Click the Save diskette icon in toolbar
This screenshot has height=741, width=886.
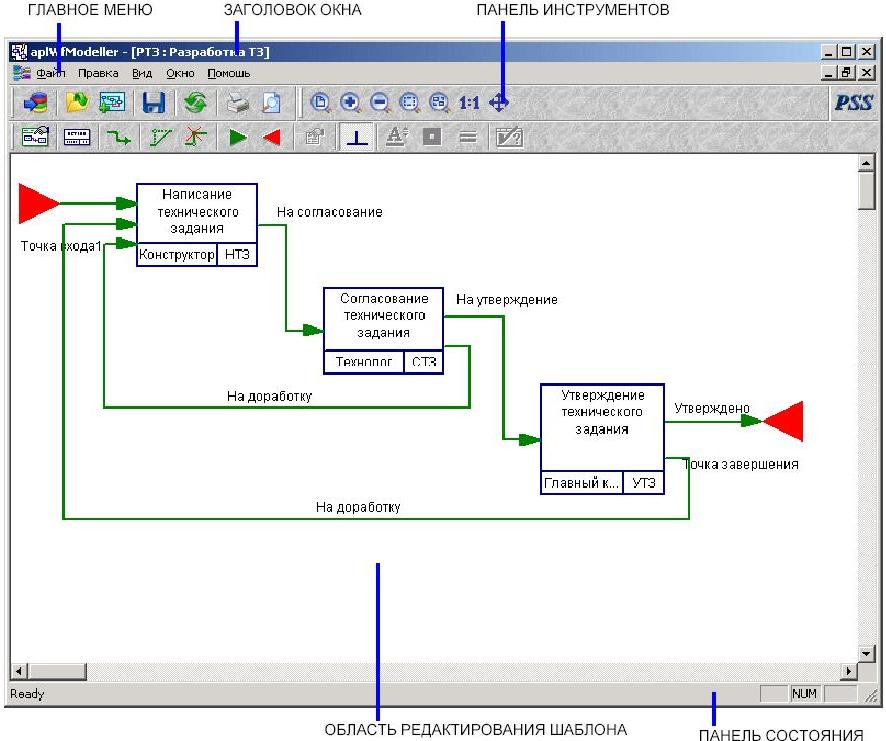[153, 102]
